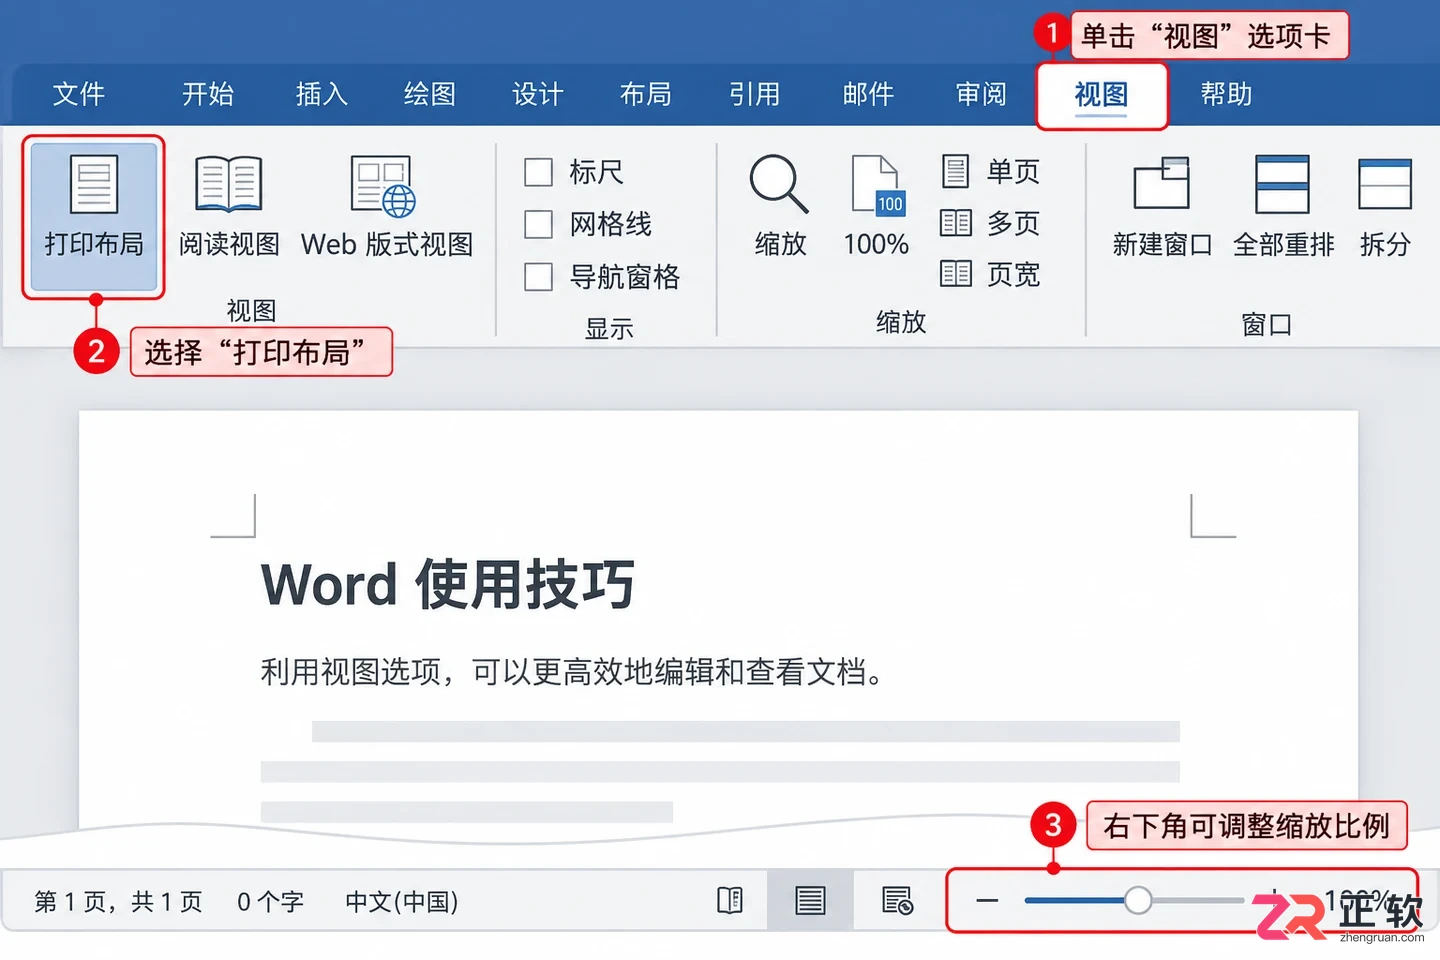The width and height of the screenshot is (1440, 960).
Task: Switch to the 开始 tab
Action: [x=208, y=94]
